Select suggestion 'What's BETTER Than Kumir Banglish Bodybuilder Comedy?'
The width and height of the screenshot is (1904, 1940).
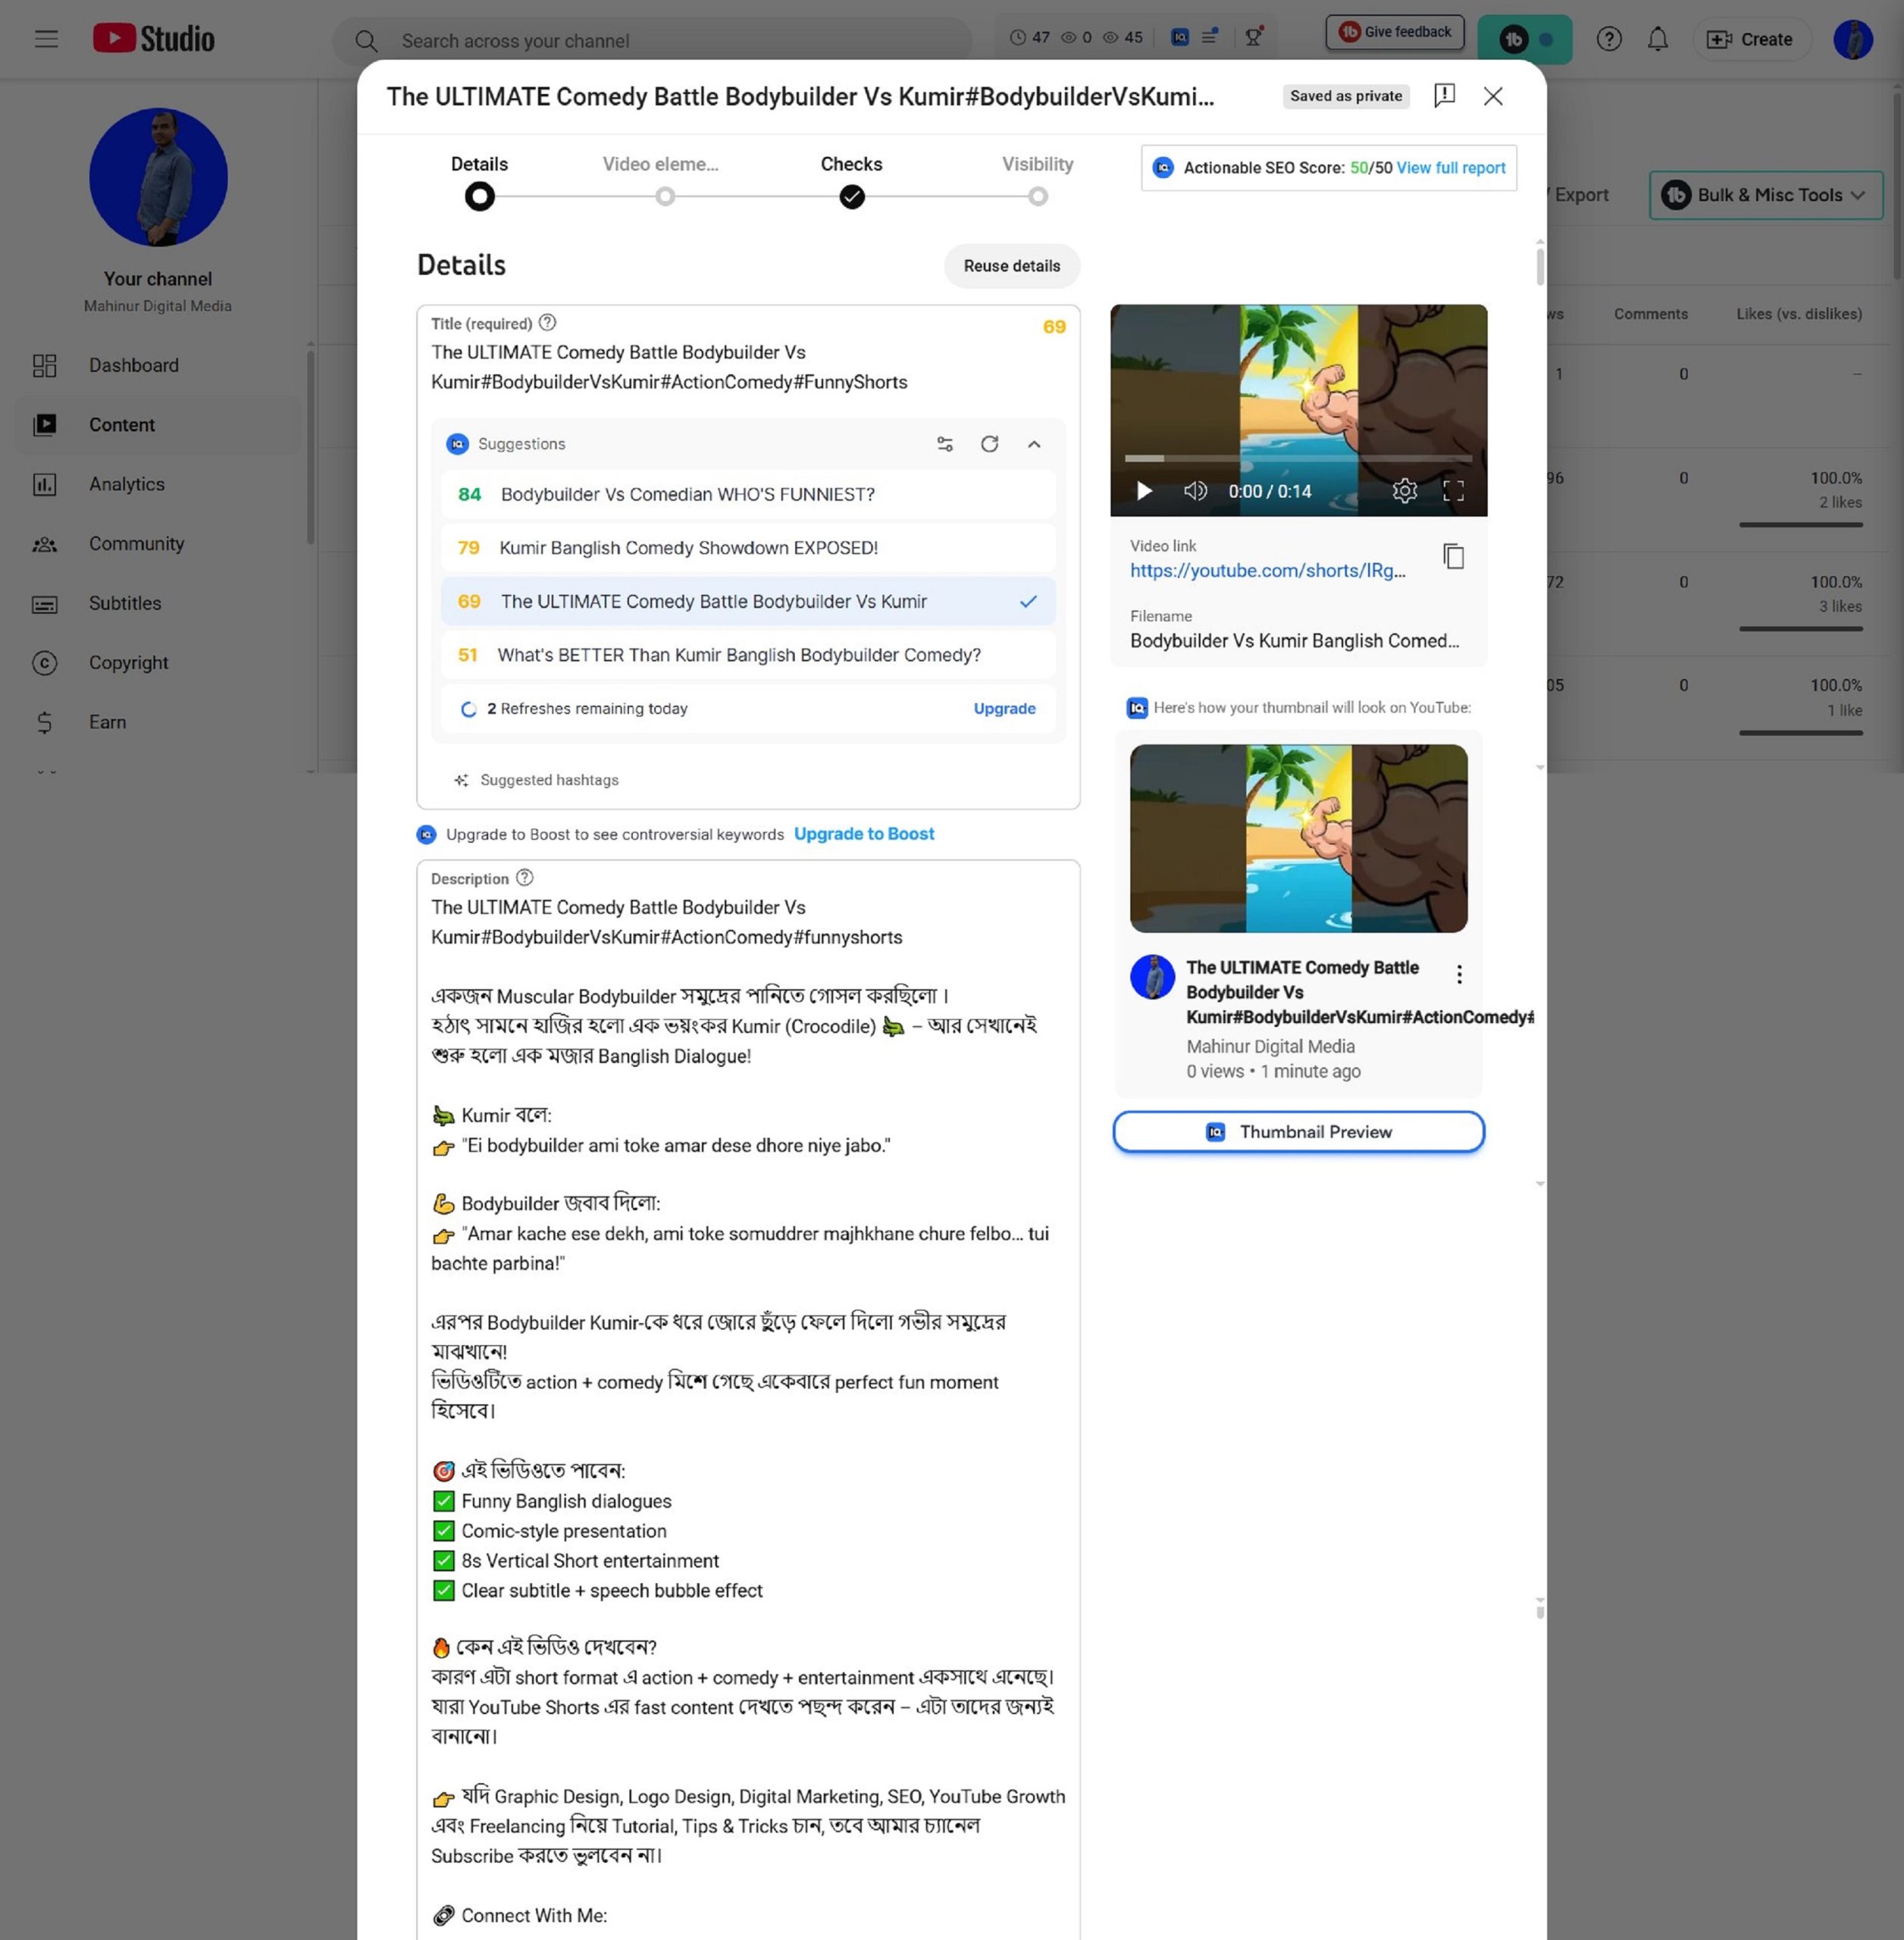tap(748, 655)
